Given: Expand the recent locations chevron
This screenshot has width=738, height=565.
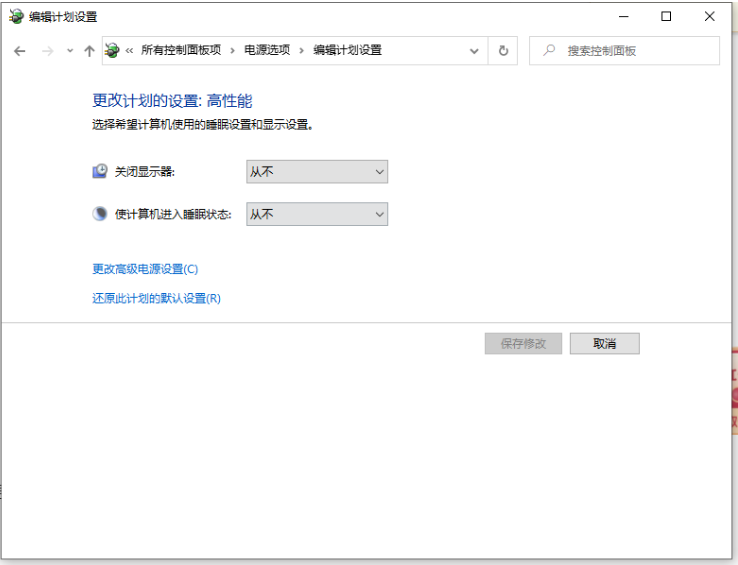Looking at the screenshot, I should pos(69,51).
